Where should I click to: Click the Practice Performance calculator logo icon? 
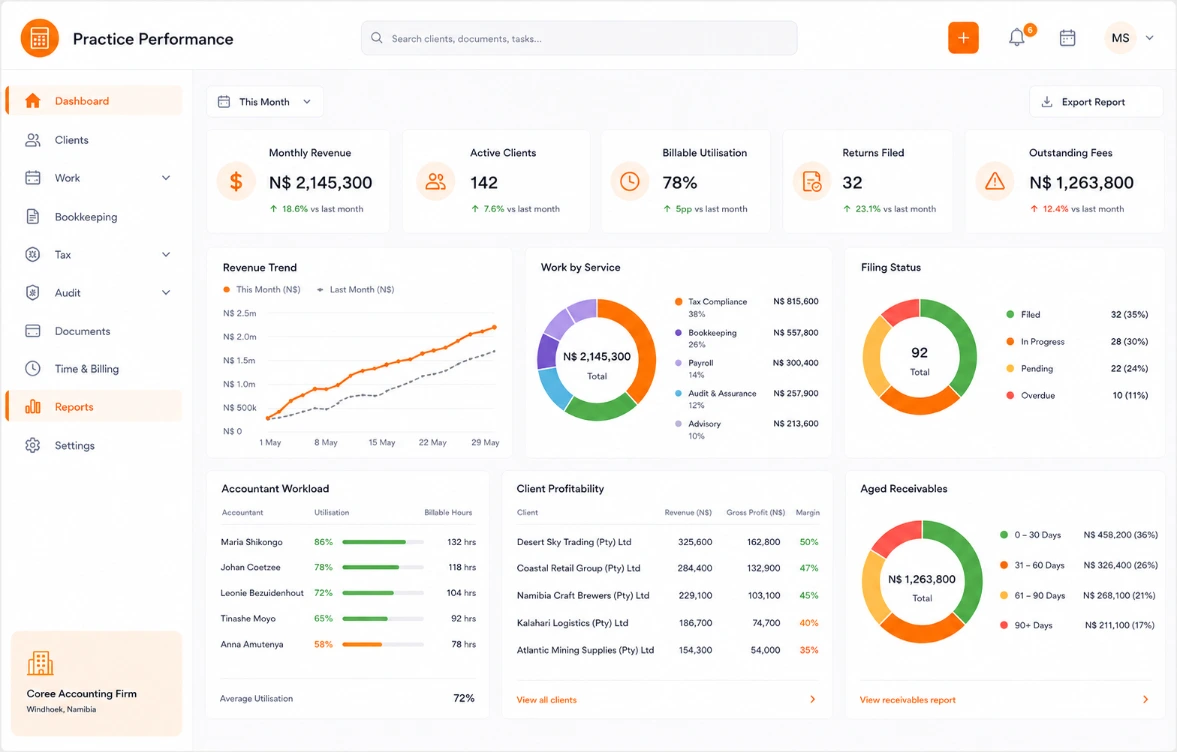pos(40,38)
